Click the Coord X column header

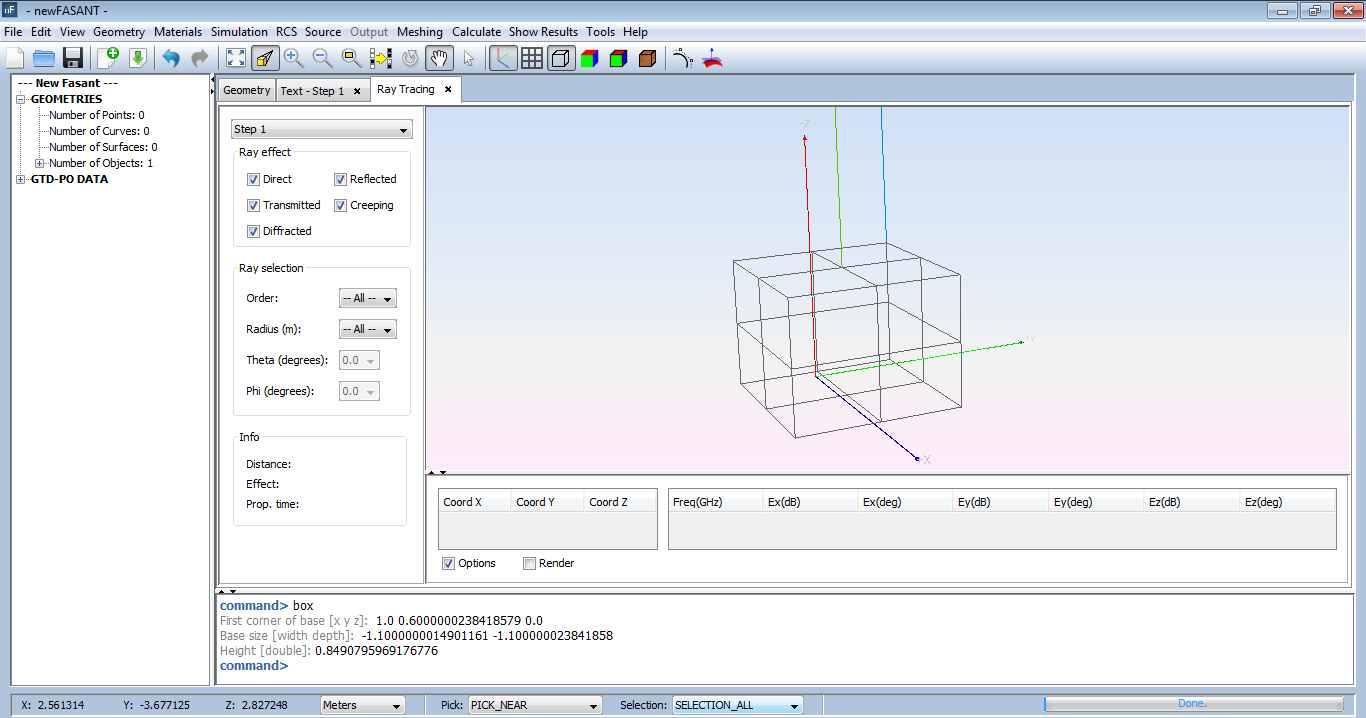coord(474,502)
